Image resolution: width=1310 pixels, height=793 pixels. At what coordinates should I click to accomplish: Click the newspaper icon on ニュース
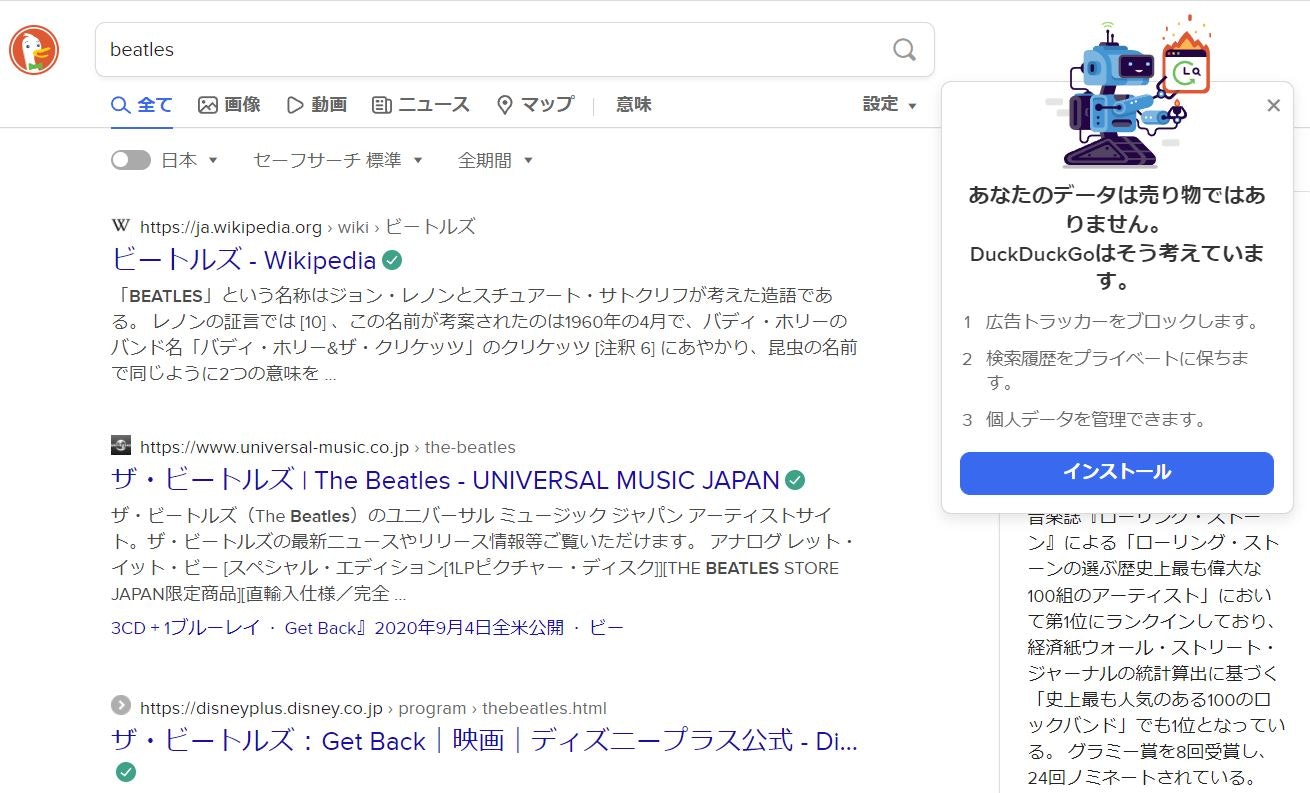point(382,104)
